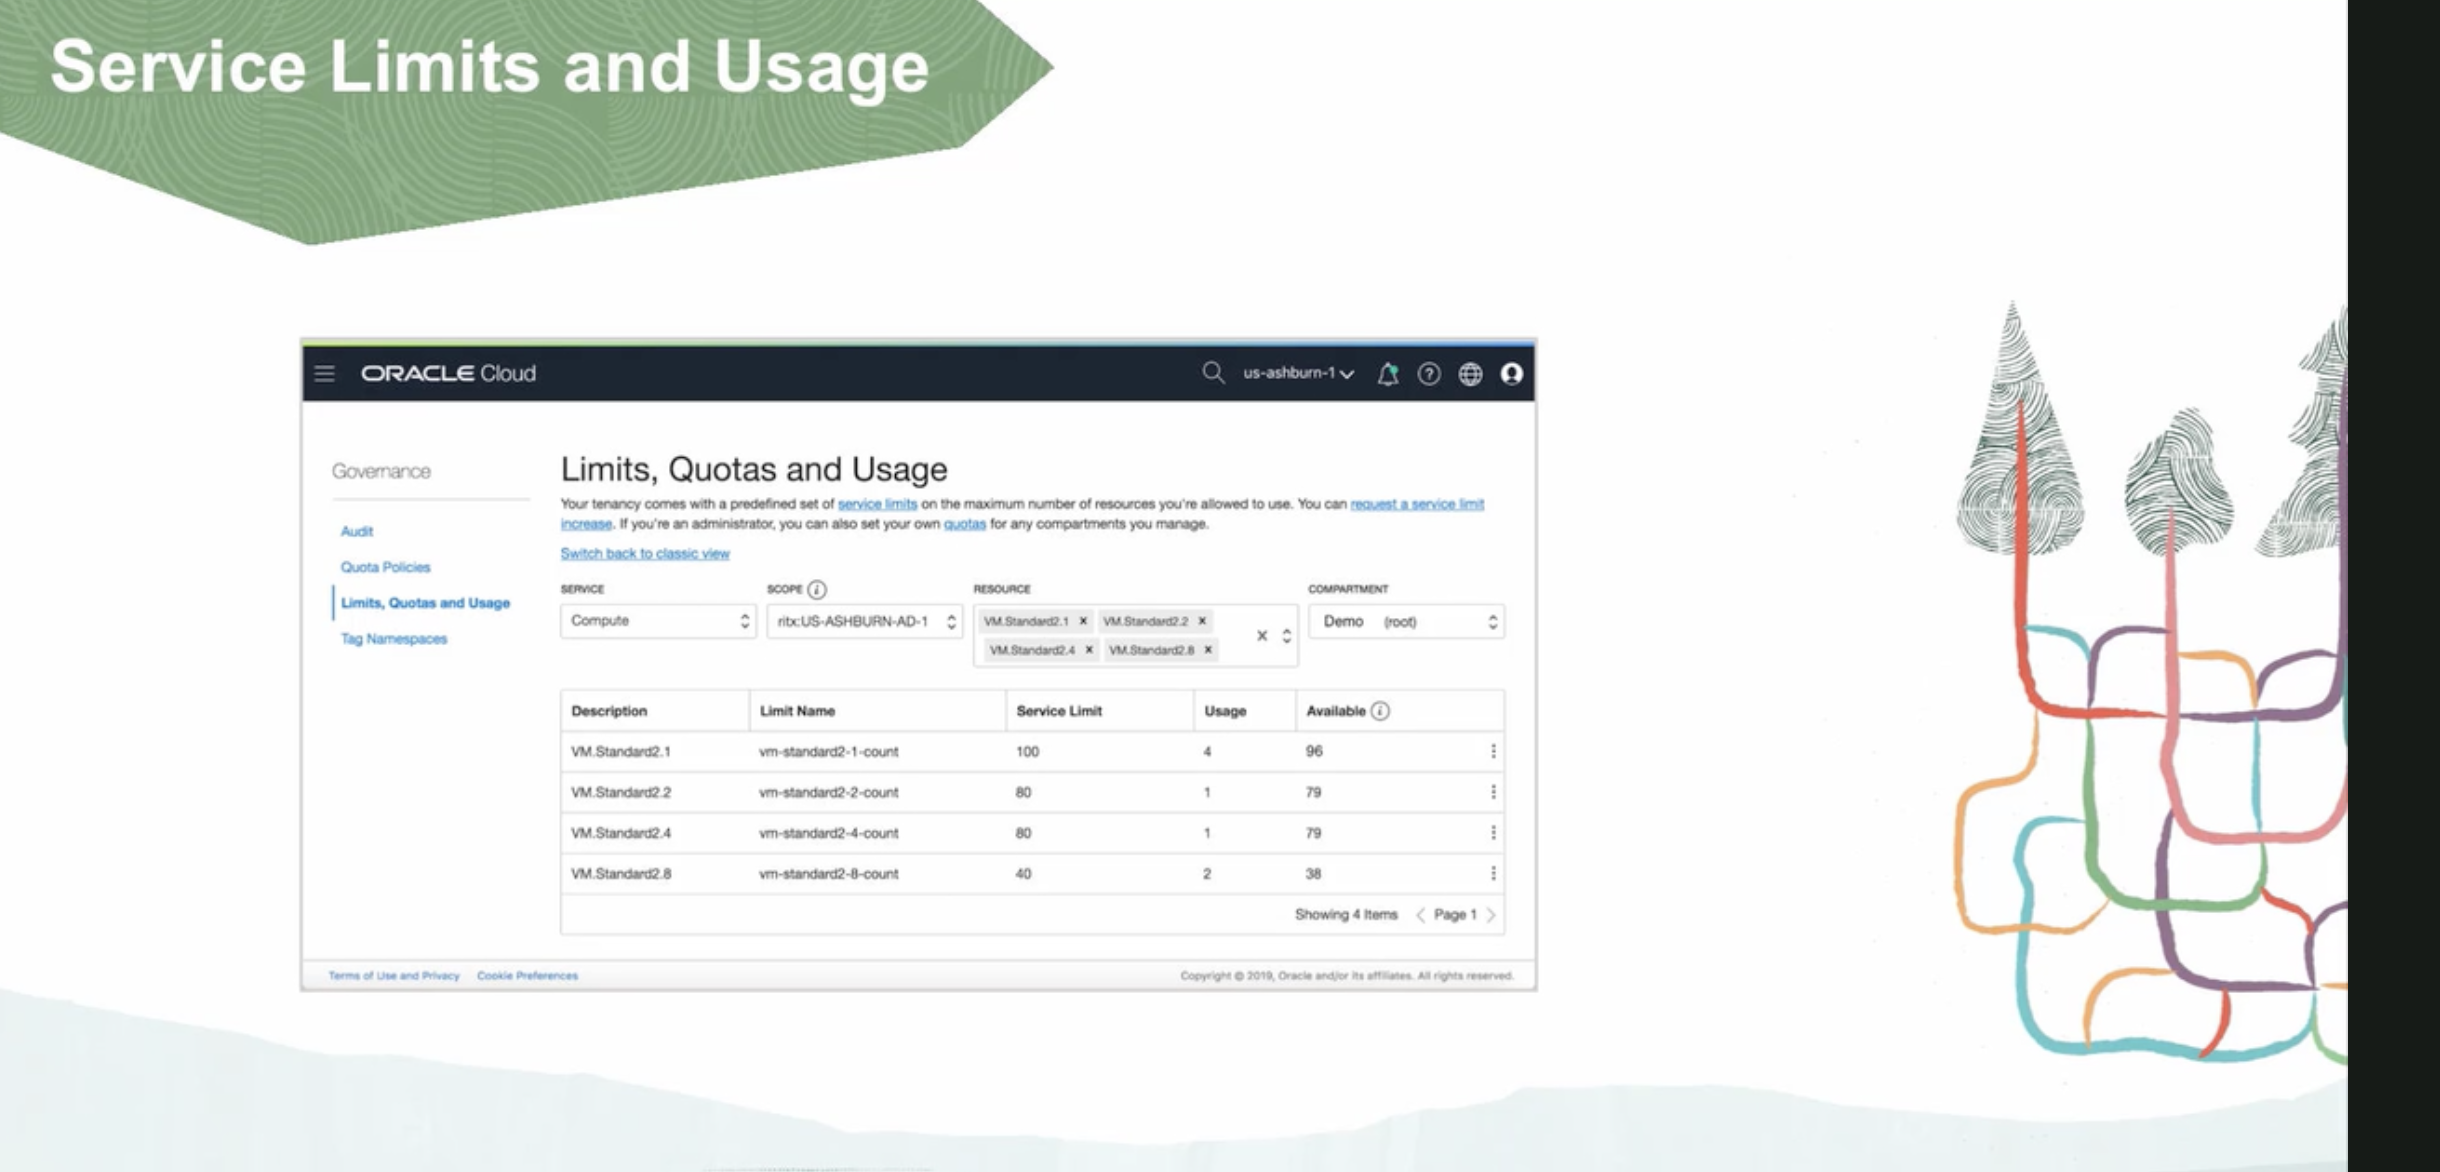Select Quota Policies in Governance sidebar
2440x1172 pixels.
(385, 567)
